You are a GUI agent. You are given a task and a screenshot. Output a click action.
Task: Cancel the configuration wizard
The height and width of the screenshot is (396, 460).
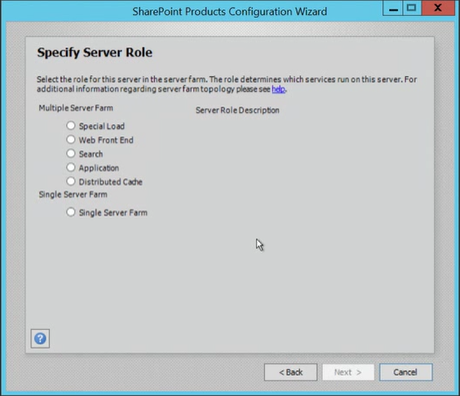click(406, 372)
